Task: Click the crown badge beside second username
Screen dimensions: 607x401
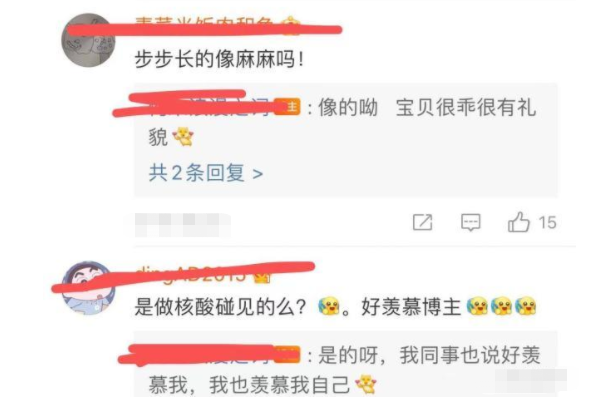Action: [262, 276]
